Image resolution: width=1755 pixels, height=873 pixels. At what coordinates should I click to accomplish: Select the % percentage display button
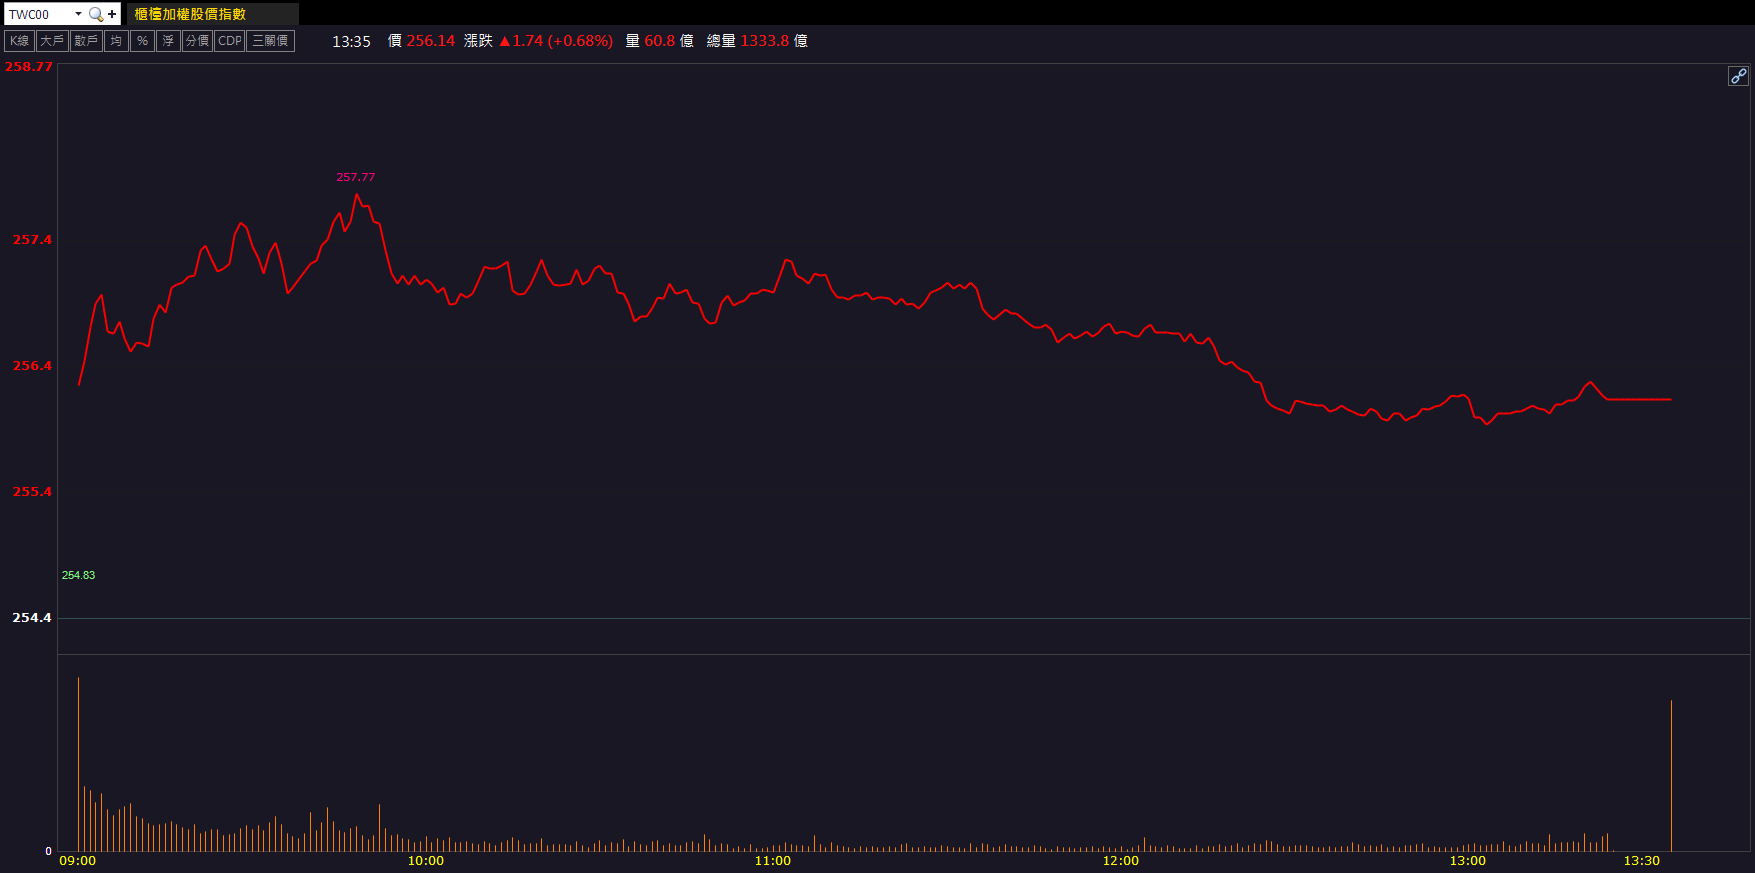(142, 41)
